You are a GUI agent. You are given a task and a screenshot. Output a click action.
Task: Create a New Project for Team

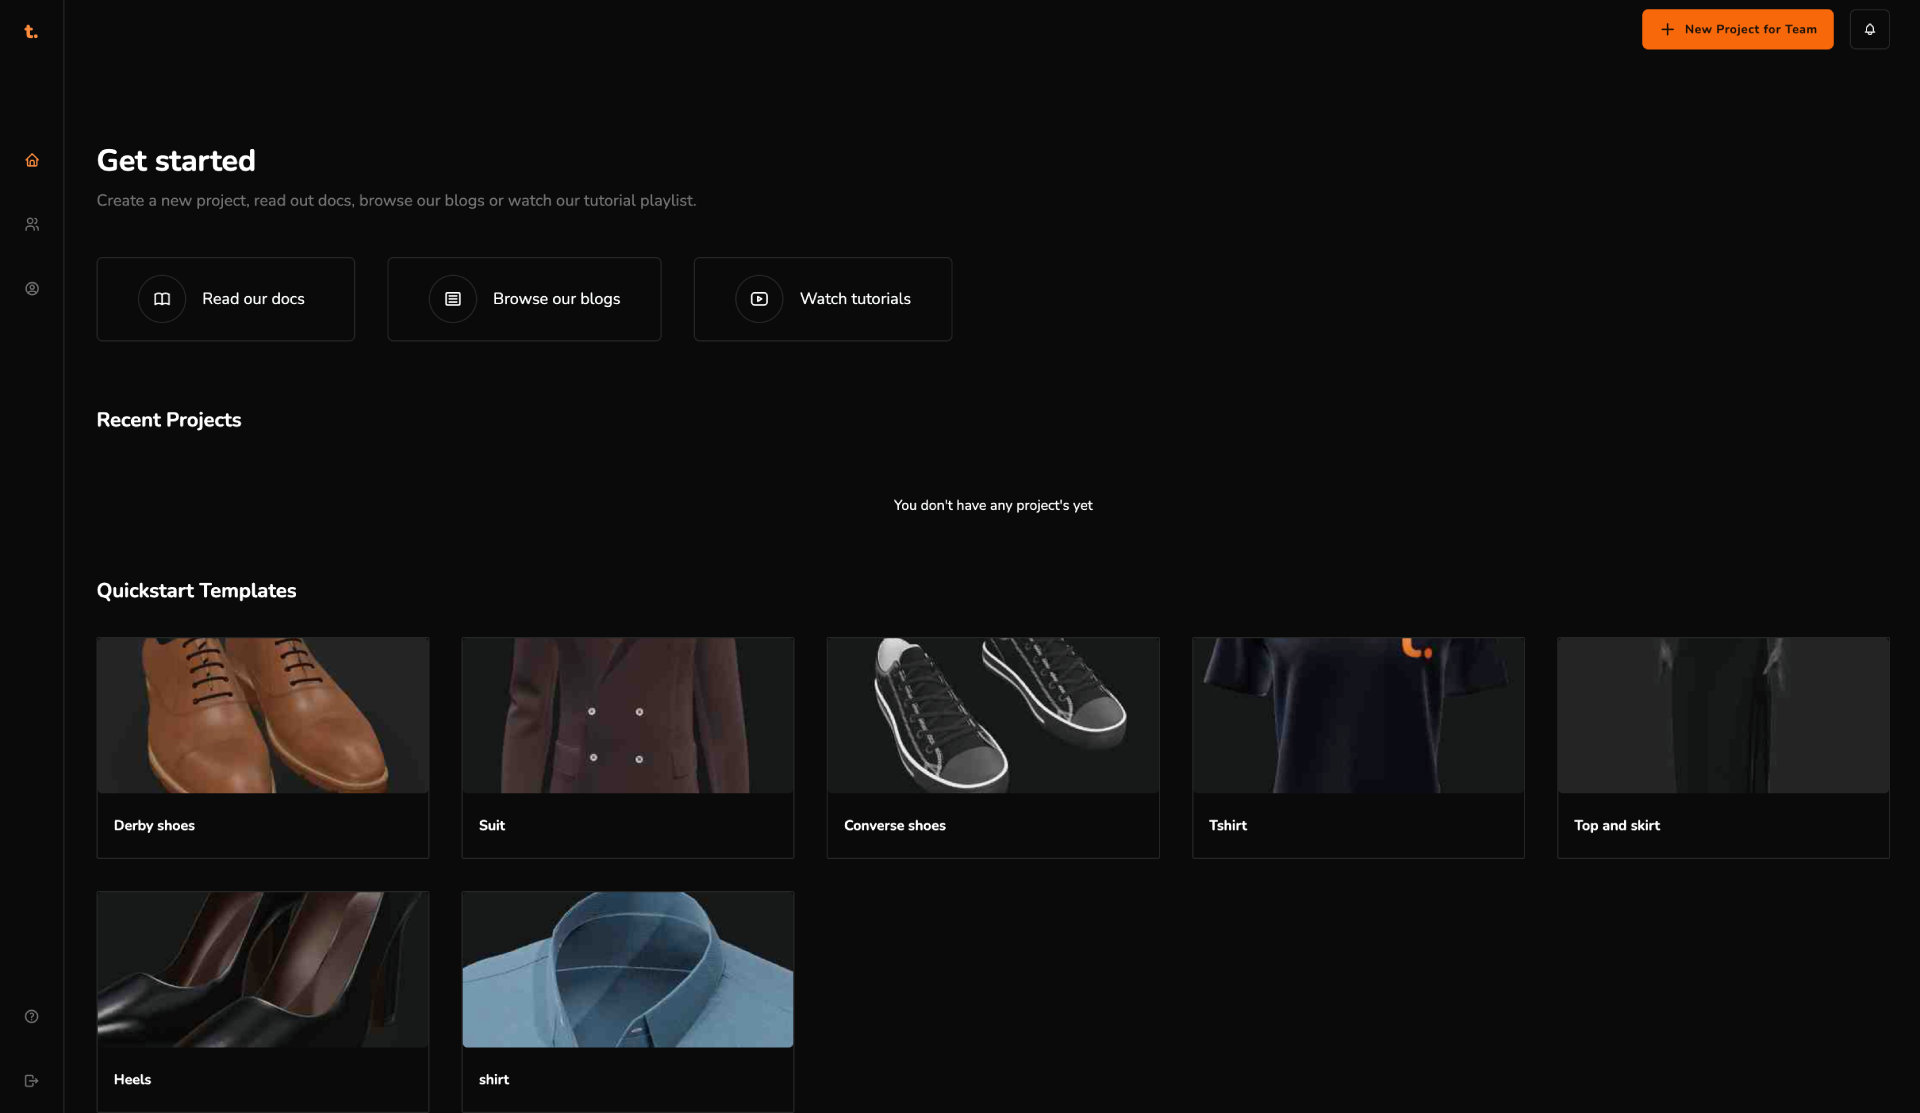[x=1737, y=29]
